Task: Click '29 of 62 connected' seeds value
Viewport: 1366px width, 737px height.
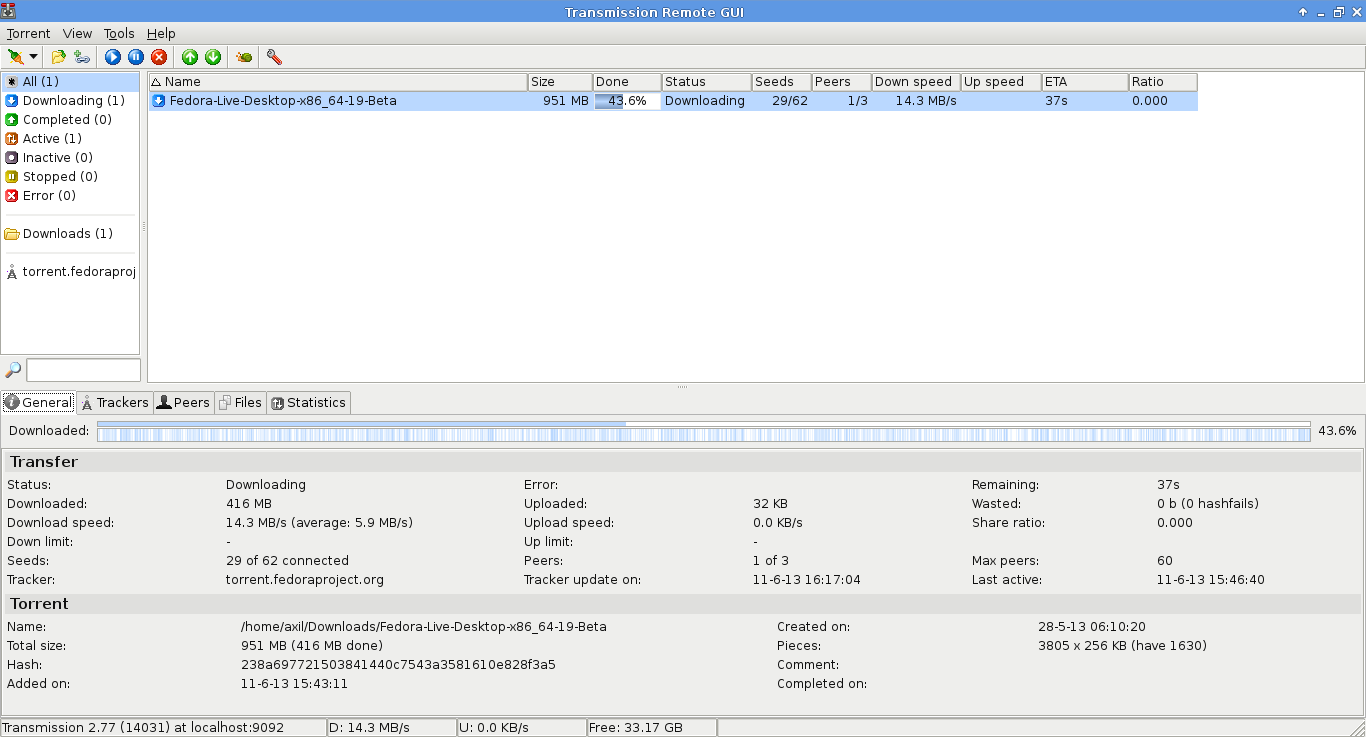Action: point(288,561)
